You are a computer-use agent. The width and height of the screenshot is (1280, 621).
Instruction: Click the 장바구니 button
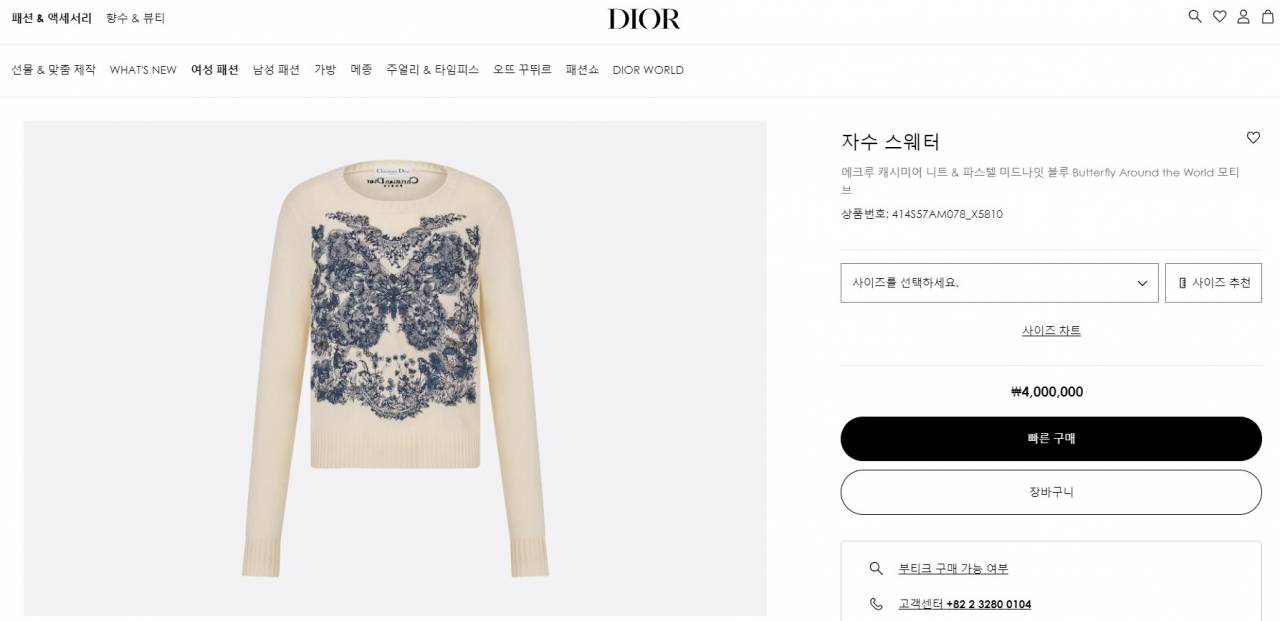point(1051,492)
